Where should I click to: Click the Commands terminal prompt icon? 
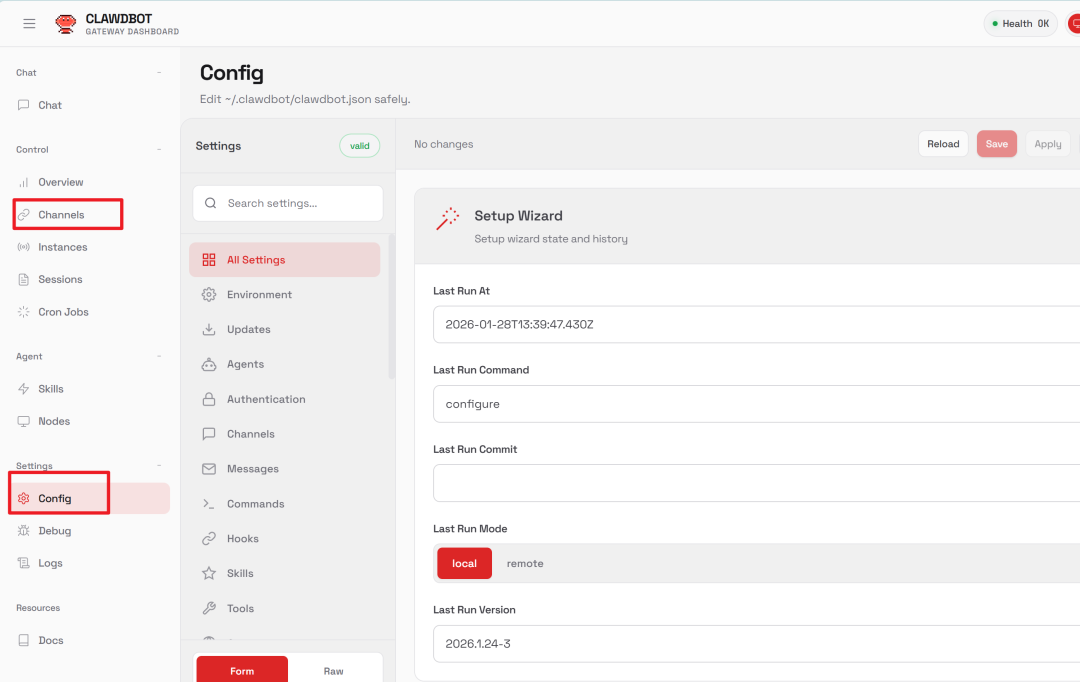[x=209, y=504]
